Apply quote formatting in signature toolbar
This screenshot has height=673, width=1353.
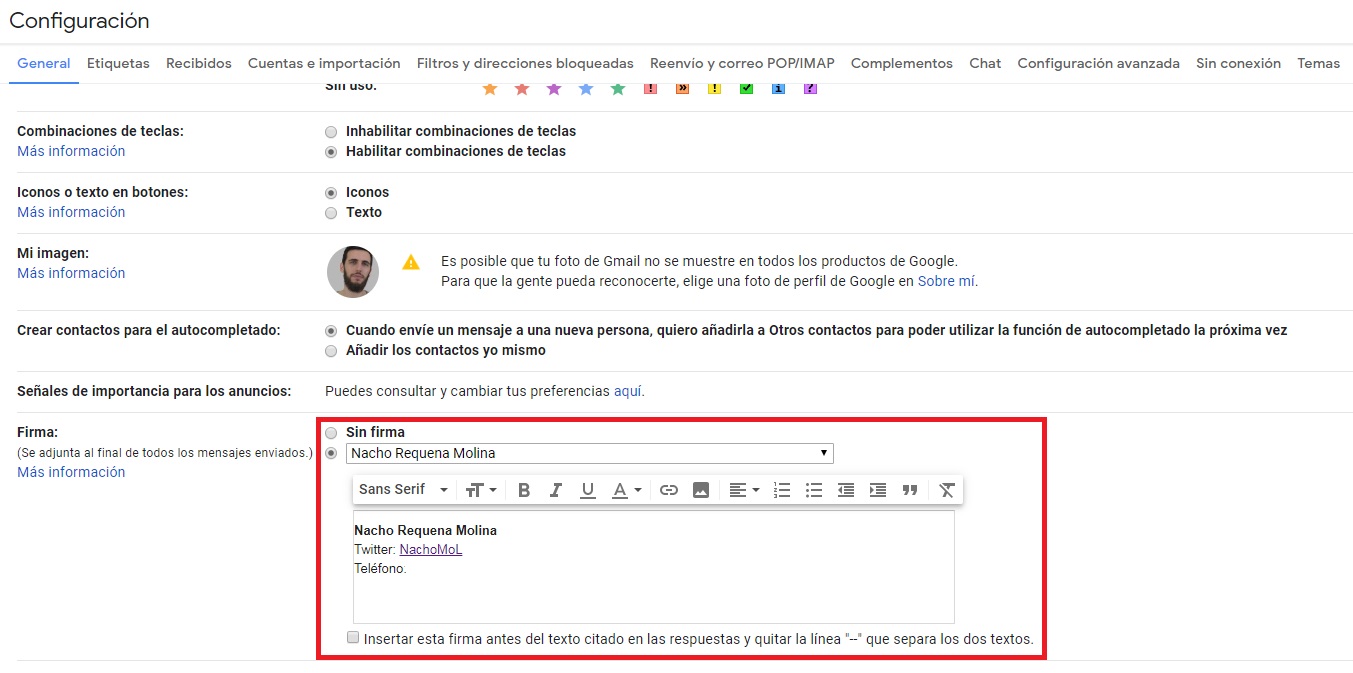(910, 490)
